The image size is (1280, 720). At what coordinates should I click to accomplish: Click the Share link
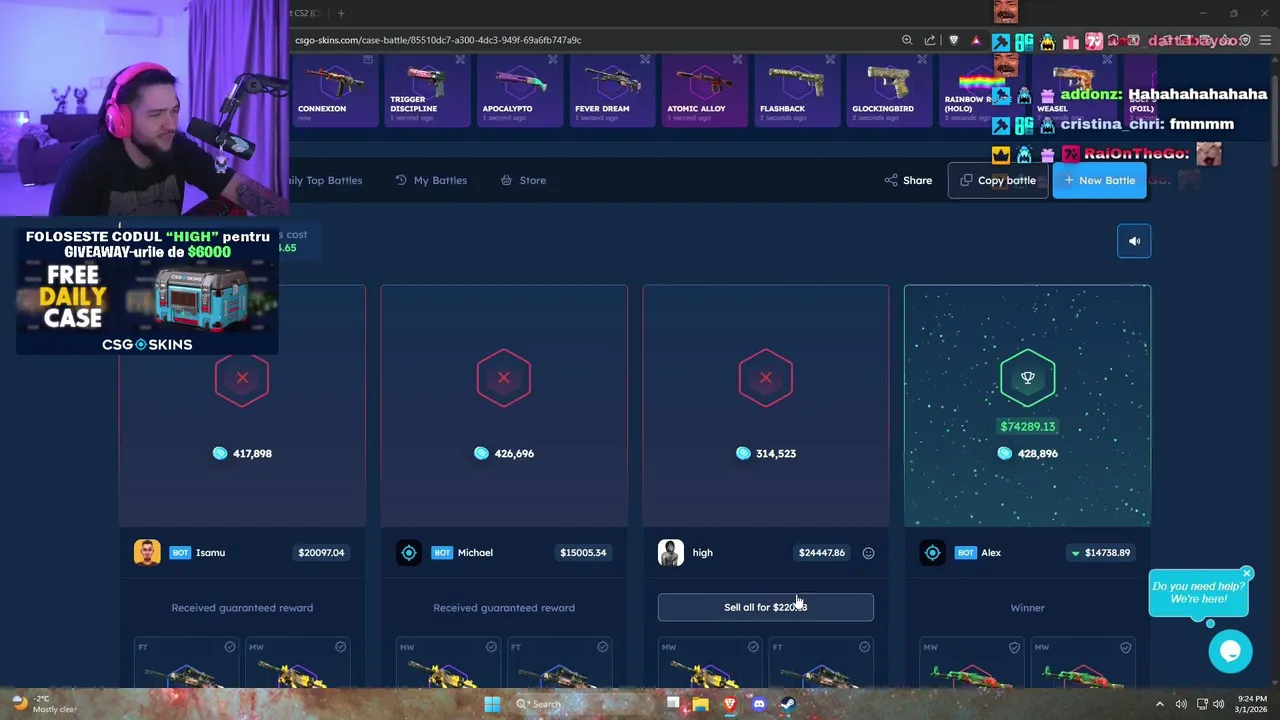[908, 180]
